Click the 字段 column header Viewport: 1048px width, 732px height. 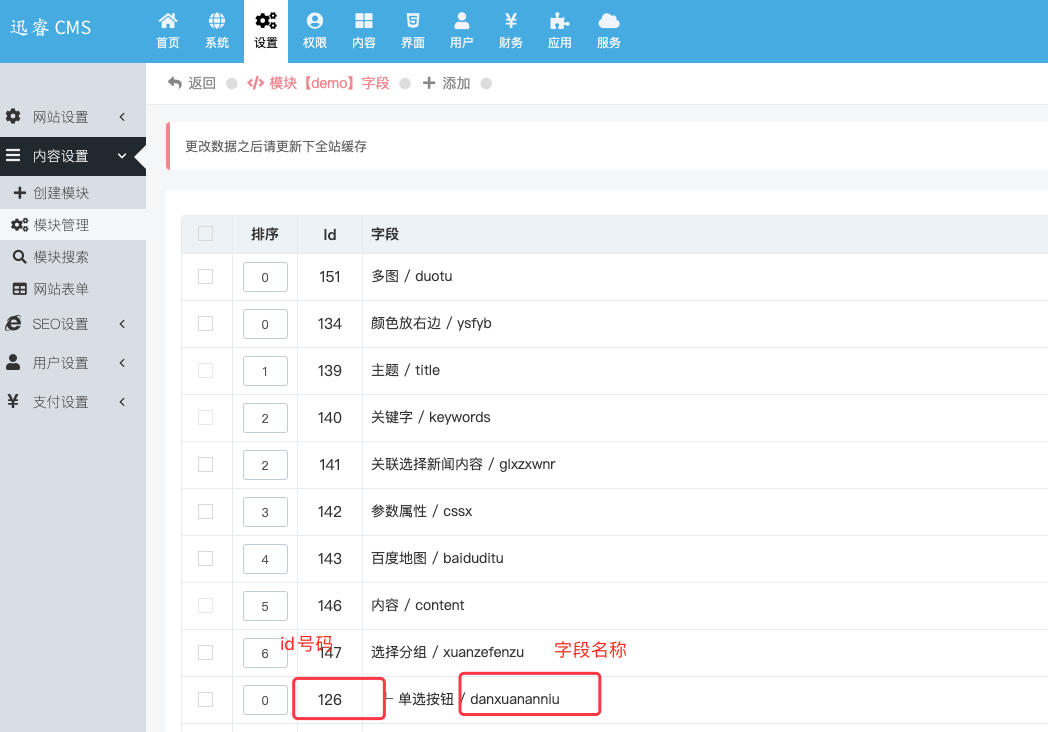point(384,234)
